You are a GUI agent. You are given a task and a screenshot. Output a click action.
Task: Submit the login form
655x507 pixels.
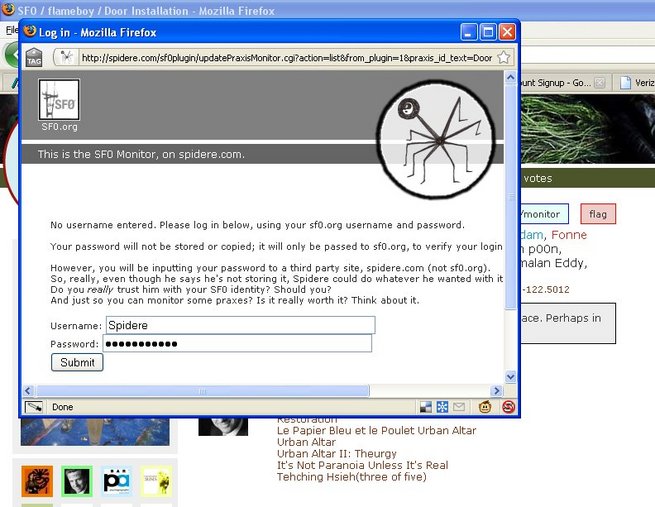pos(77,362)
